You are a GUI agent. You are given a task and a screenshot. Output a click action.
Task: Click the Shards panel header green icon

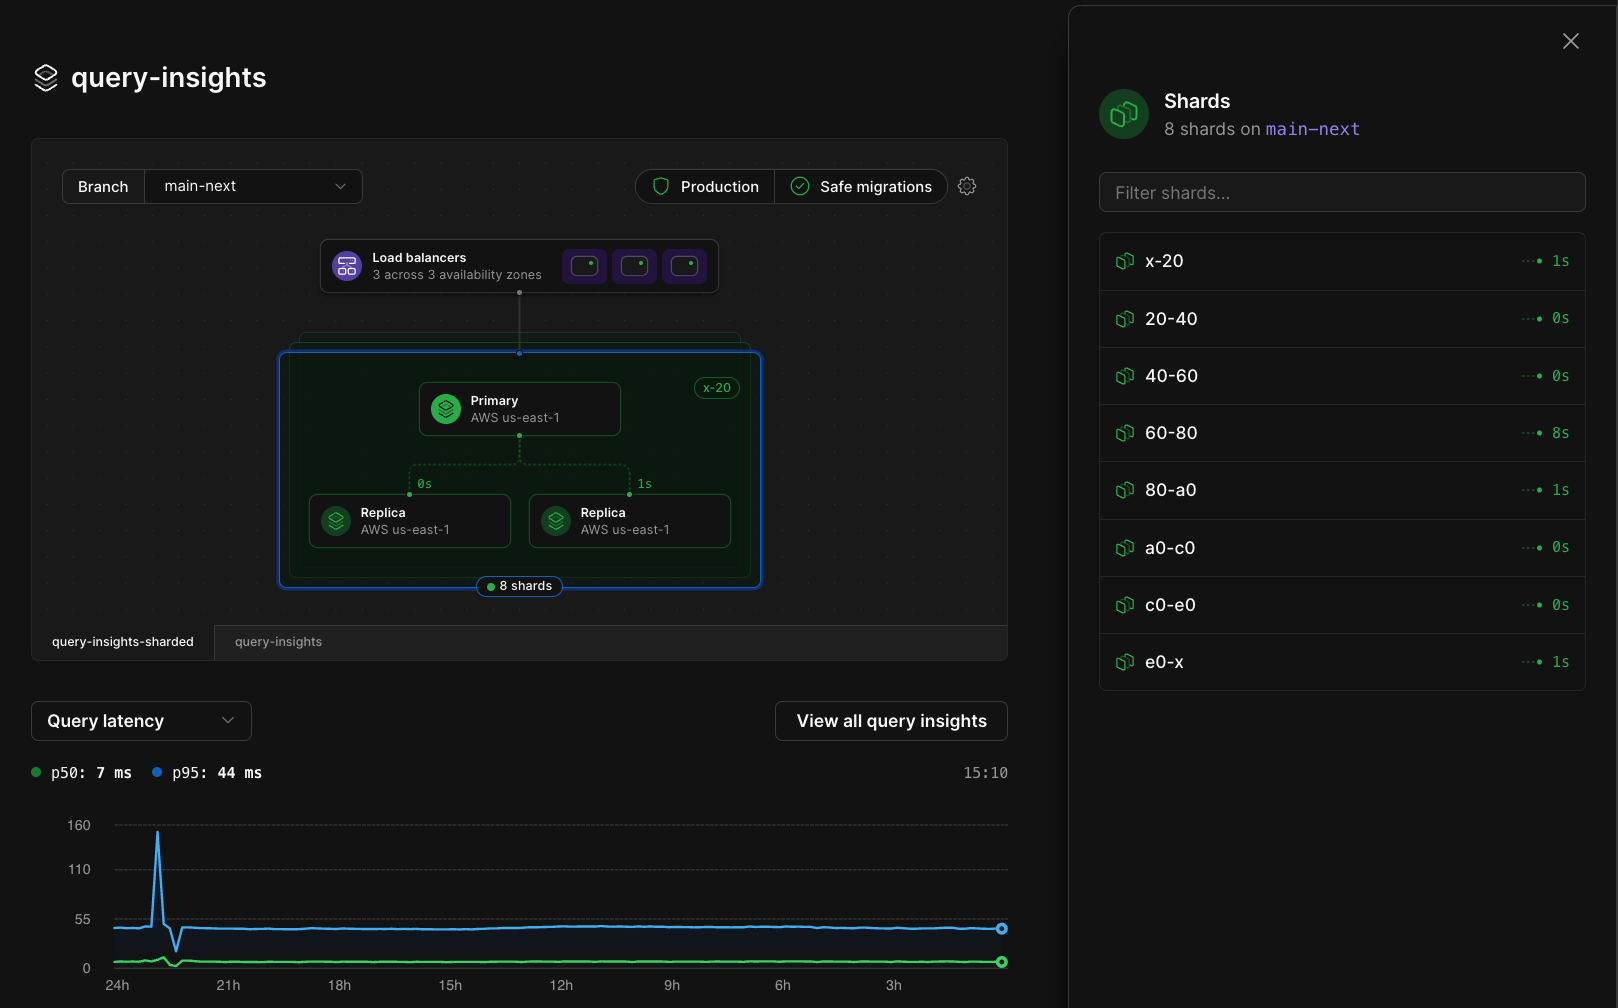pyautogui.click(x=1124, y=114)
